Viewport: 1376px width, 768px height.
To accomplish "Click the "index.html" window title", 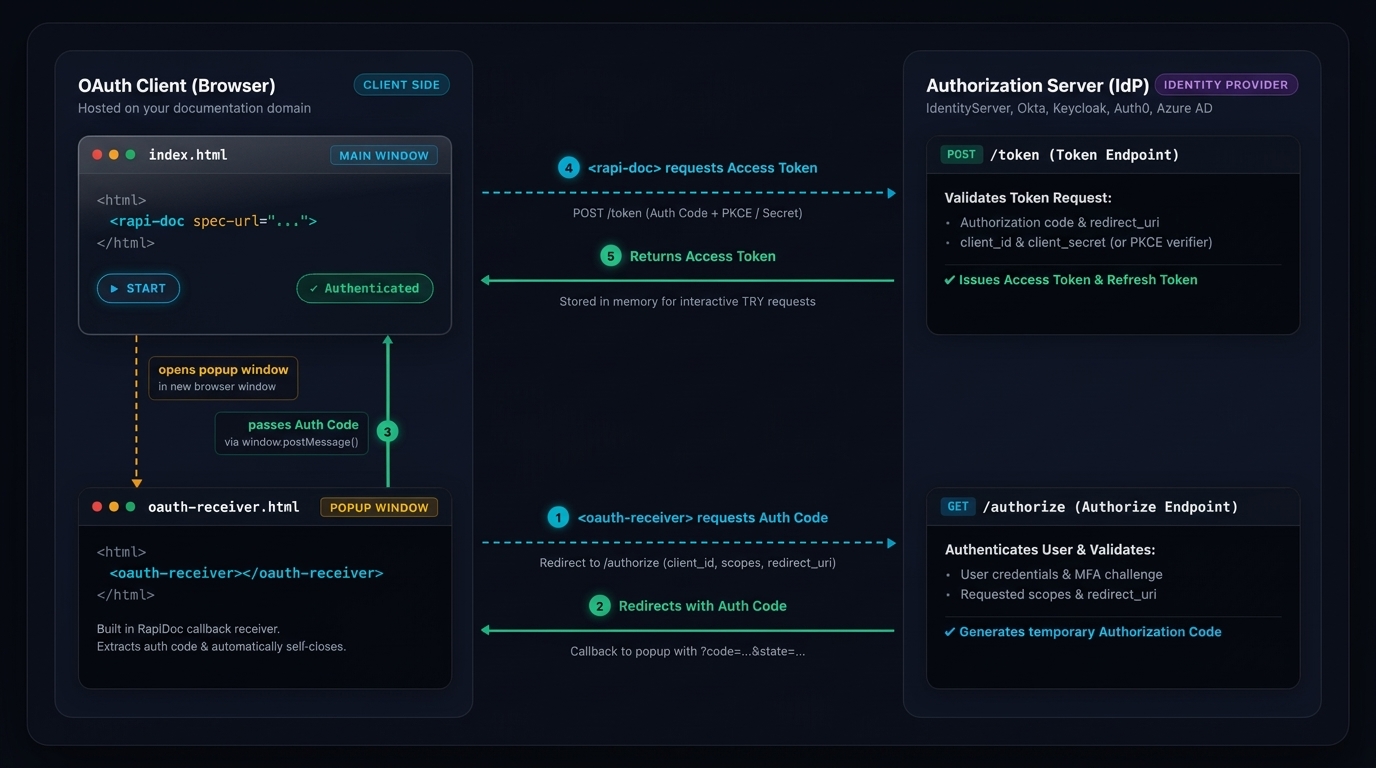I will tap(188, 155).
